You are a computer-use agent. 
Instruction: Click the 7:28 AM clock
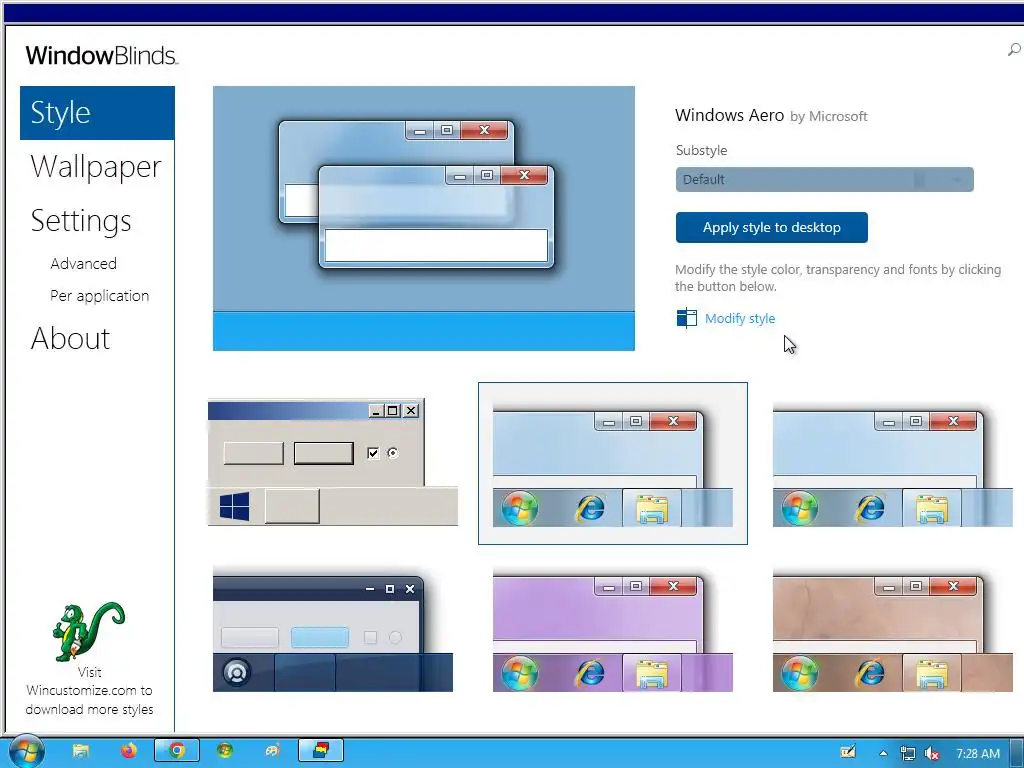978,753
